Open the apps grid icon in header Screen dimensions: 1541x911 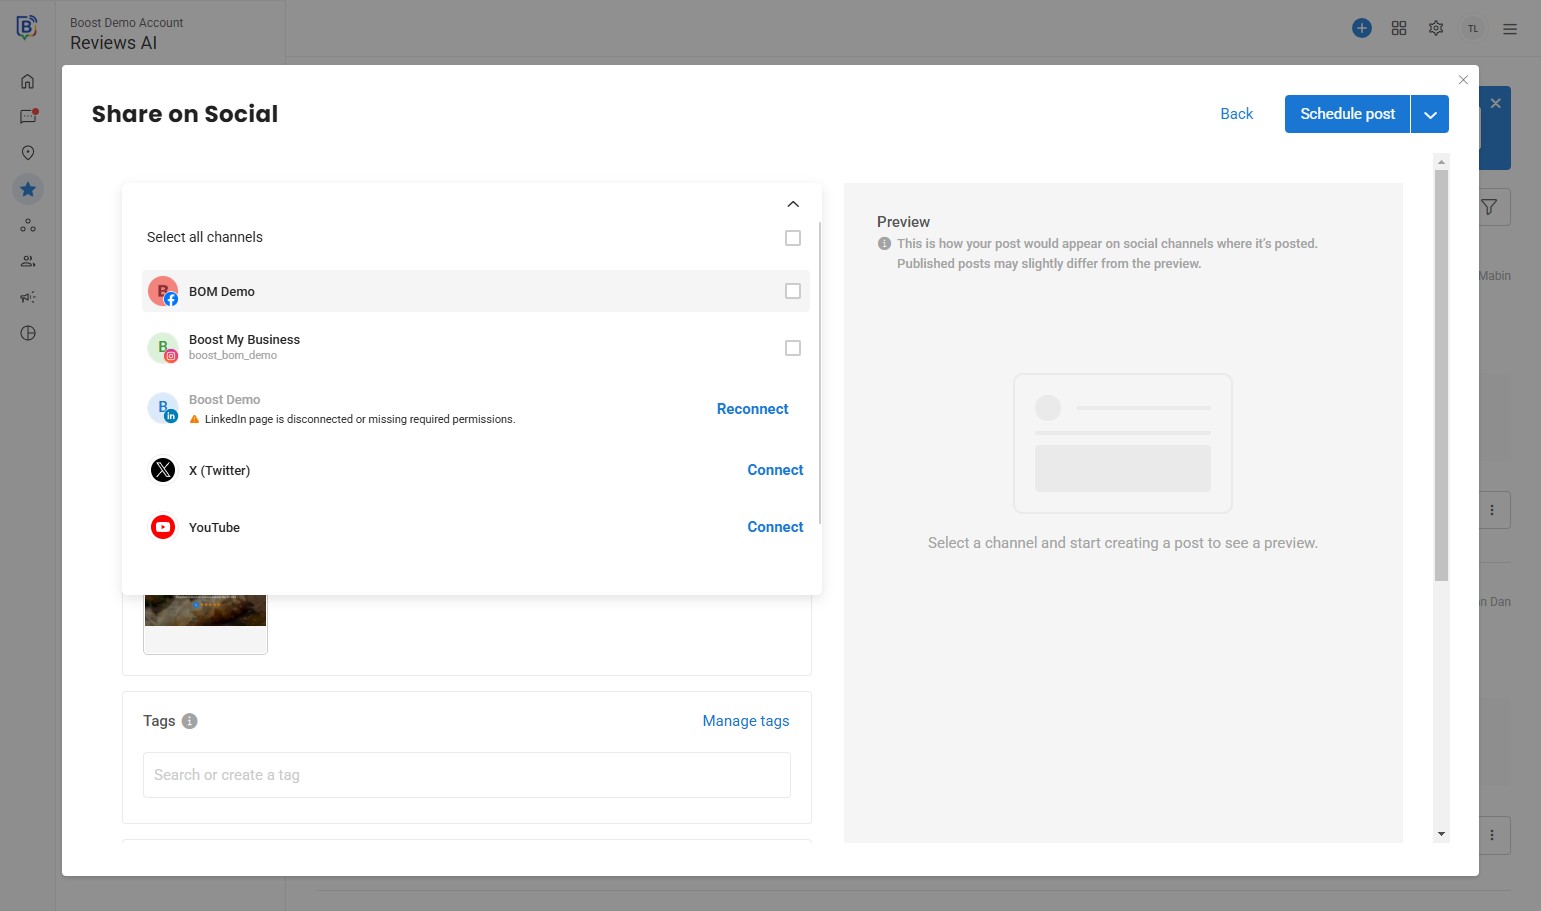pos(1399,28)
